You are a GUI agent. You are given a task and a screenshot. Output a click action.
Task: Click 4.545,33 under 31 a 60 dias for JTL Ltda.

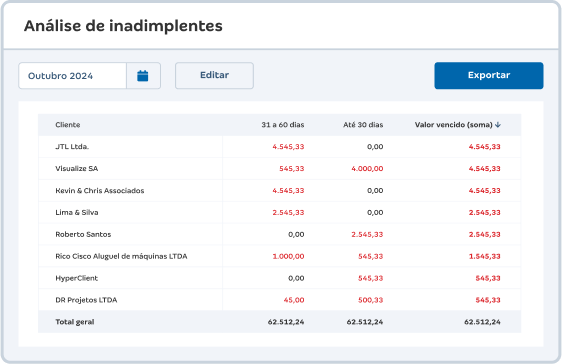[288, 147]
